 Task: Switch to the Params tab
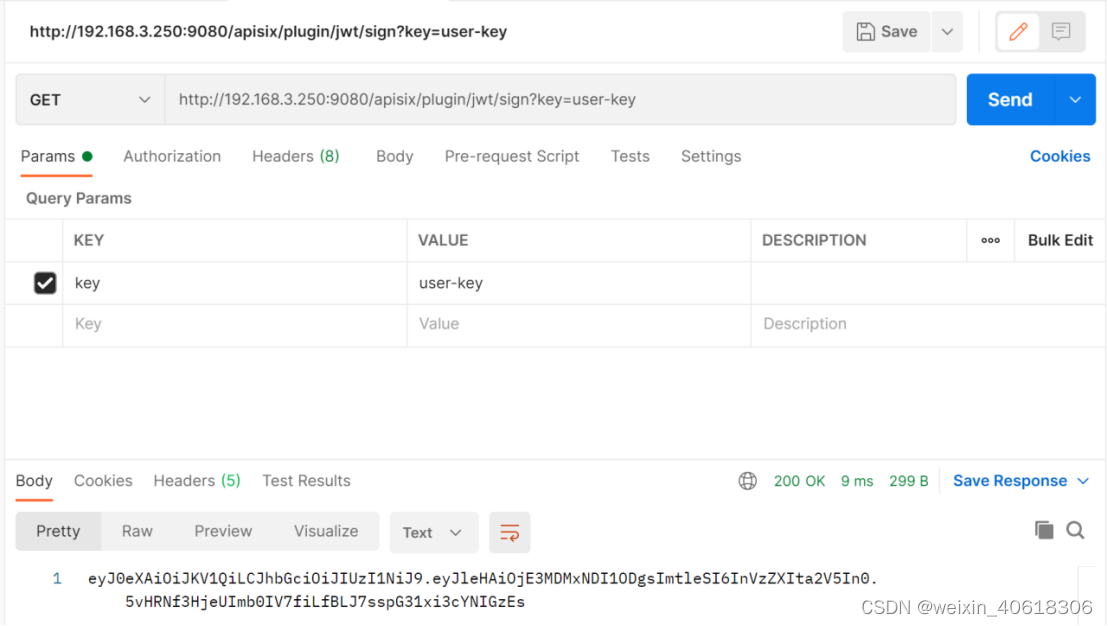(56, 157)
